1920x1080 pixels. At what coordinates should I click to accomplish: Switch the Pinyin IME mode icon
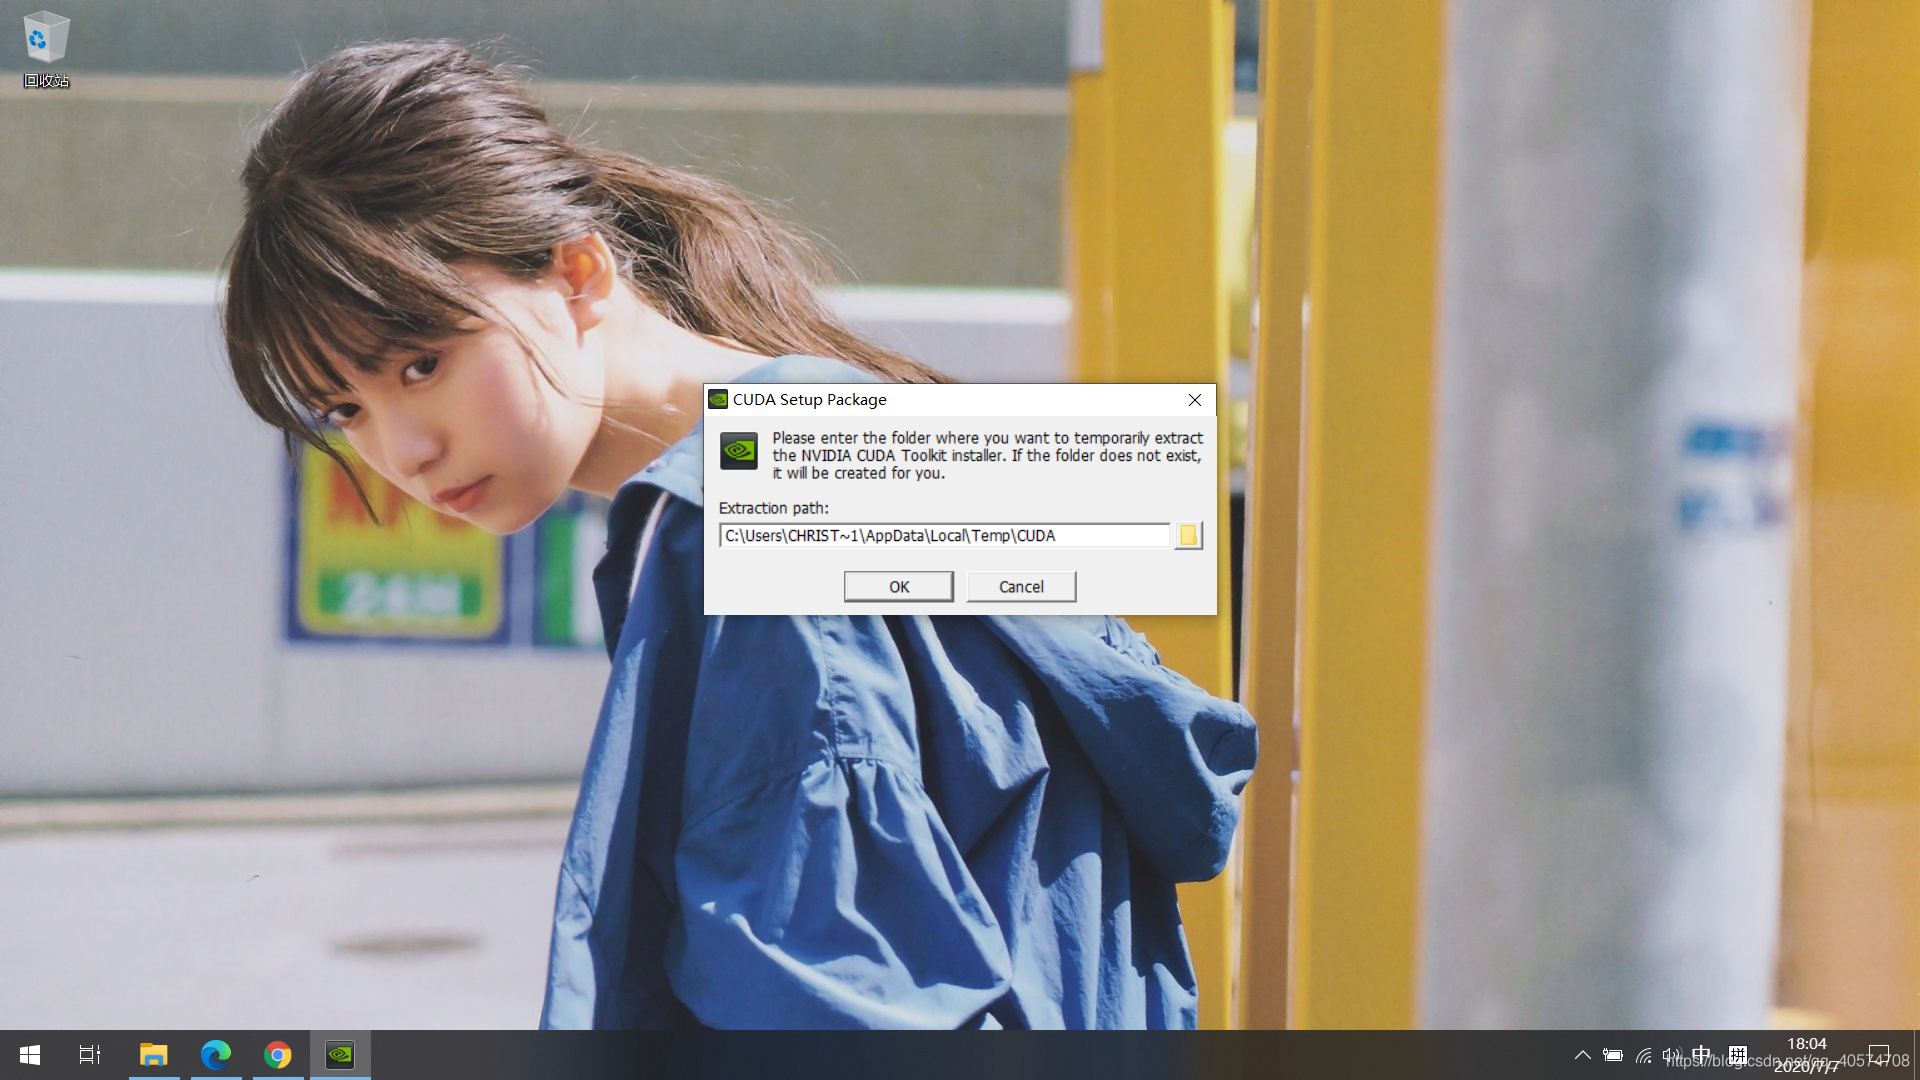pos(1738,1055)
